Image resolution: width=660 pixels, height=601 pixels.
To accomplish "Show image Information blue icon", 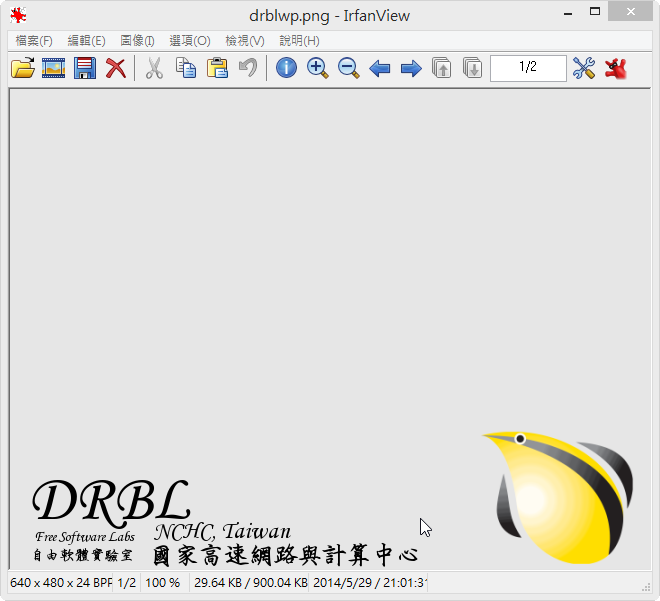I will [286, 68].
